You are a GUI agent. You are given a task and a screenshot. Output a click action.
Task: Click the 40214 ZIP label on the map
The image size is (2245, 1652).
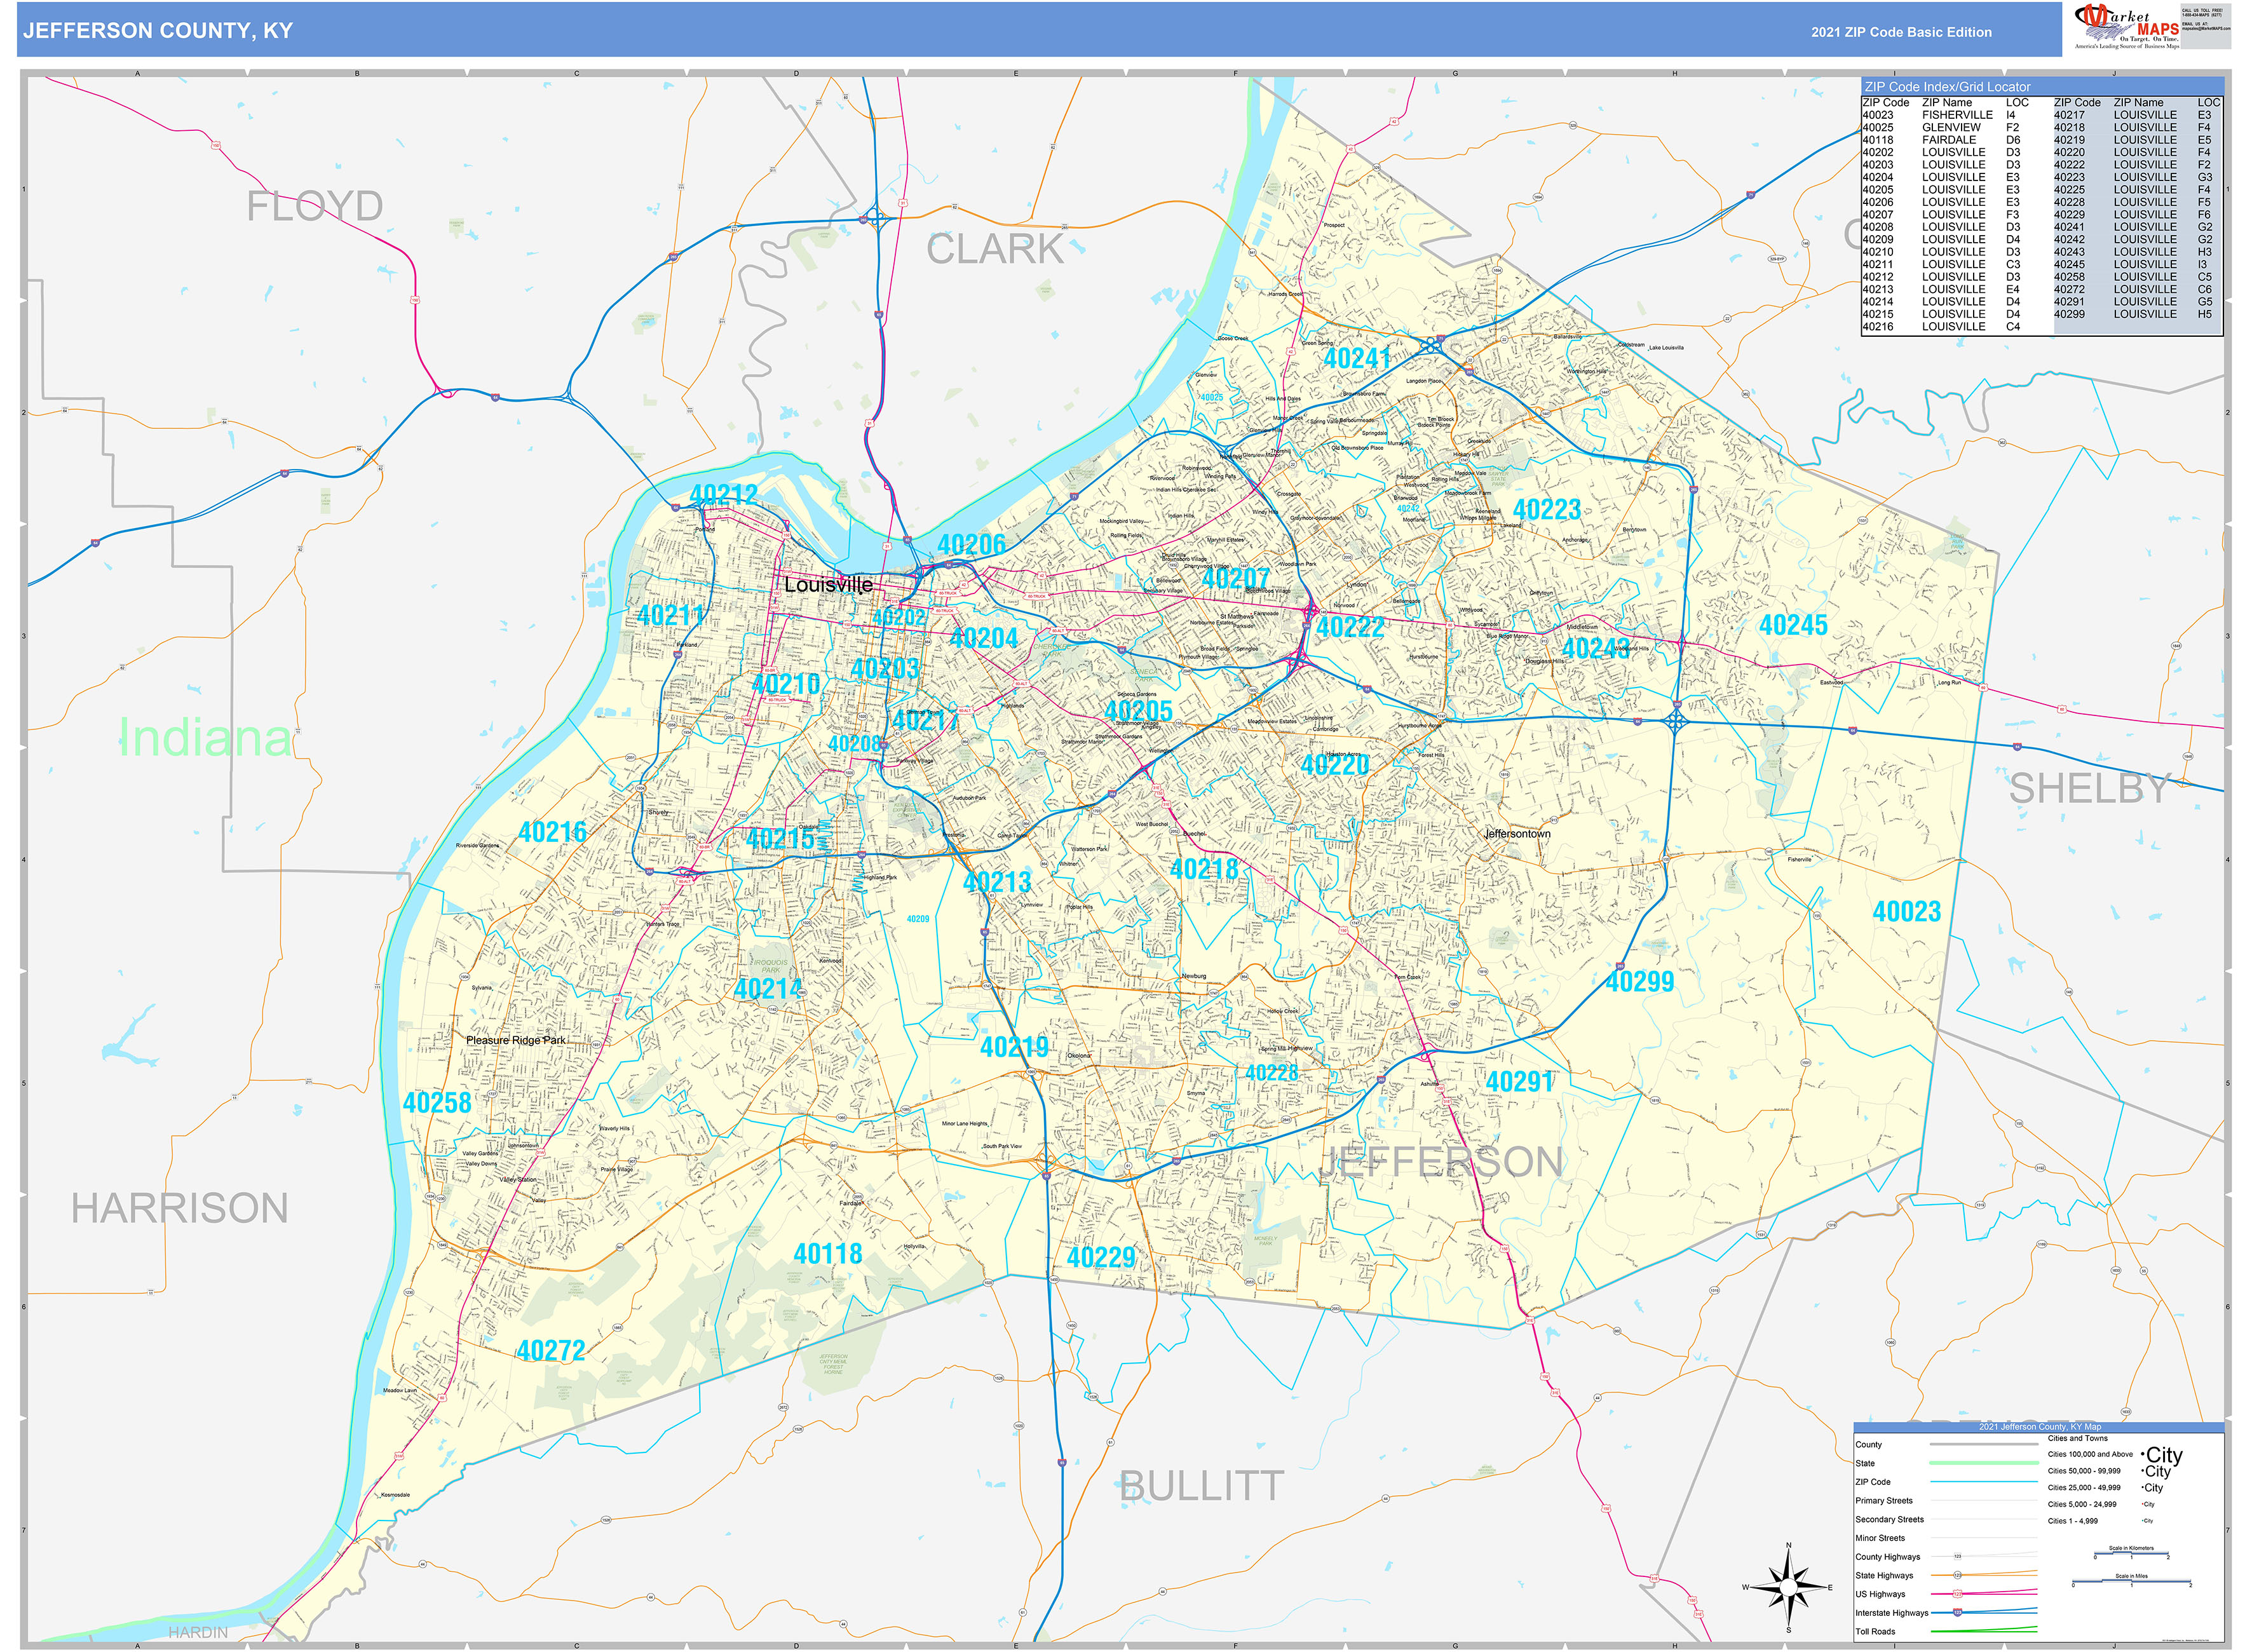pyautogui.click(x=768, y=988)
